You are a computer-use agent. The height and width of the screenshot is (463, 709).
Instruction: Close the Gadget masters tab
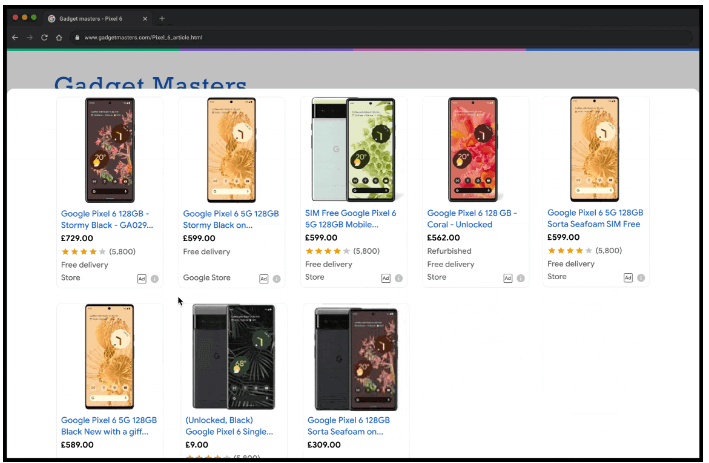[x=145, y=19]
